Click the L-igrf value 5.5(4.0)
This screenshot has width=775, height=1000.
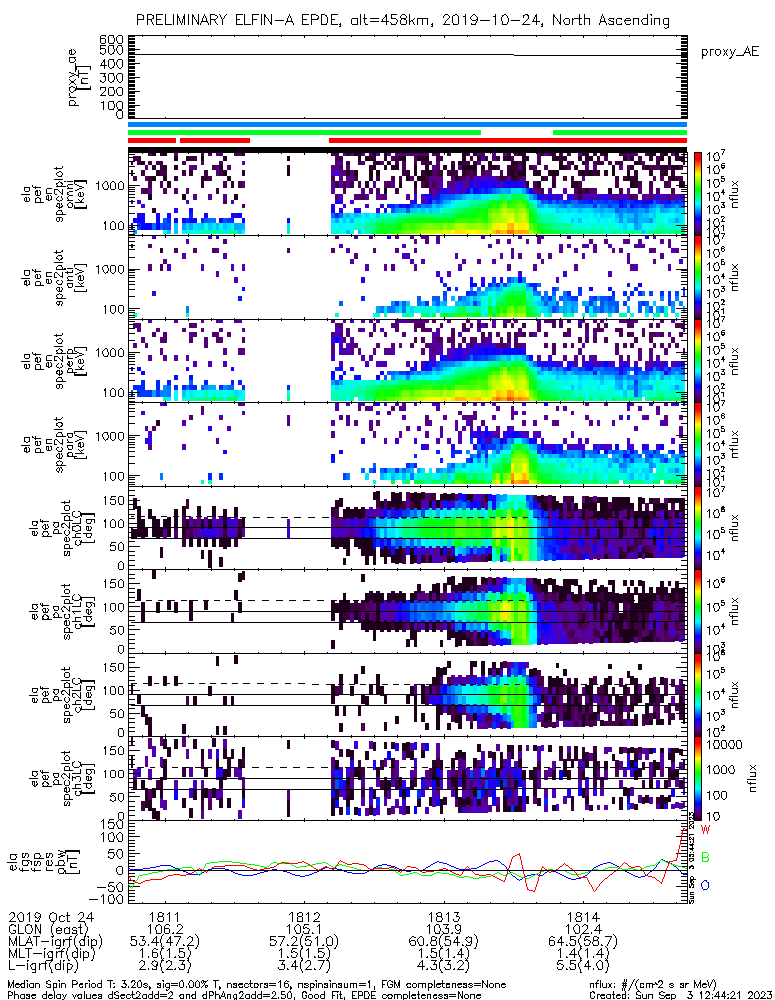pyautogui.click(x=582, y=966)
